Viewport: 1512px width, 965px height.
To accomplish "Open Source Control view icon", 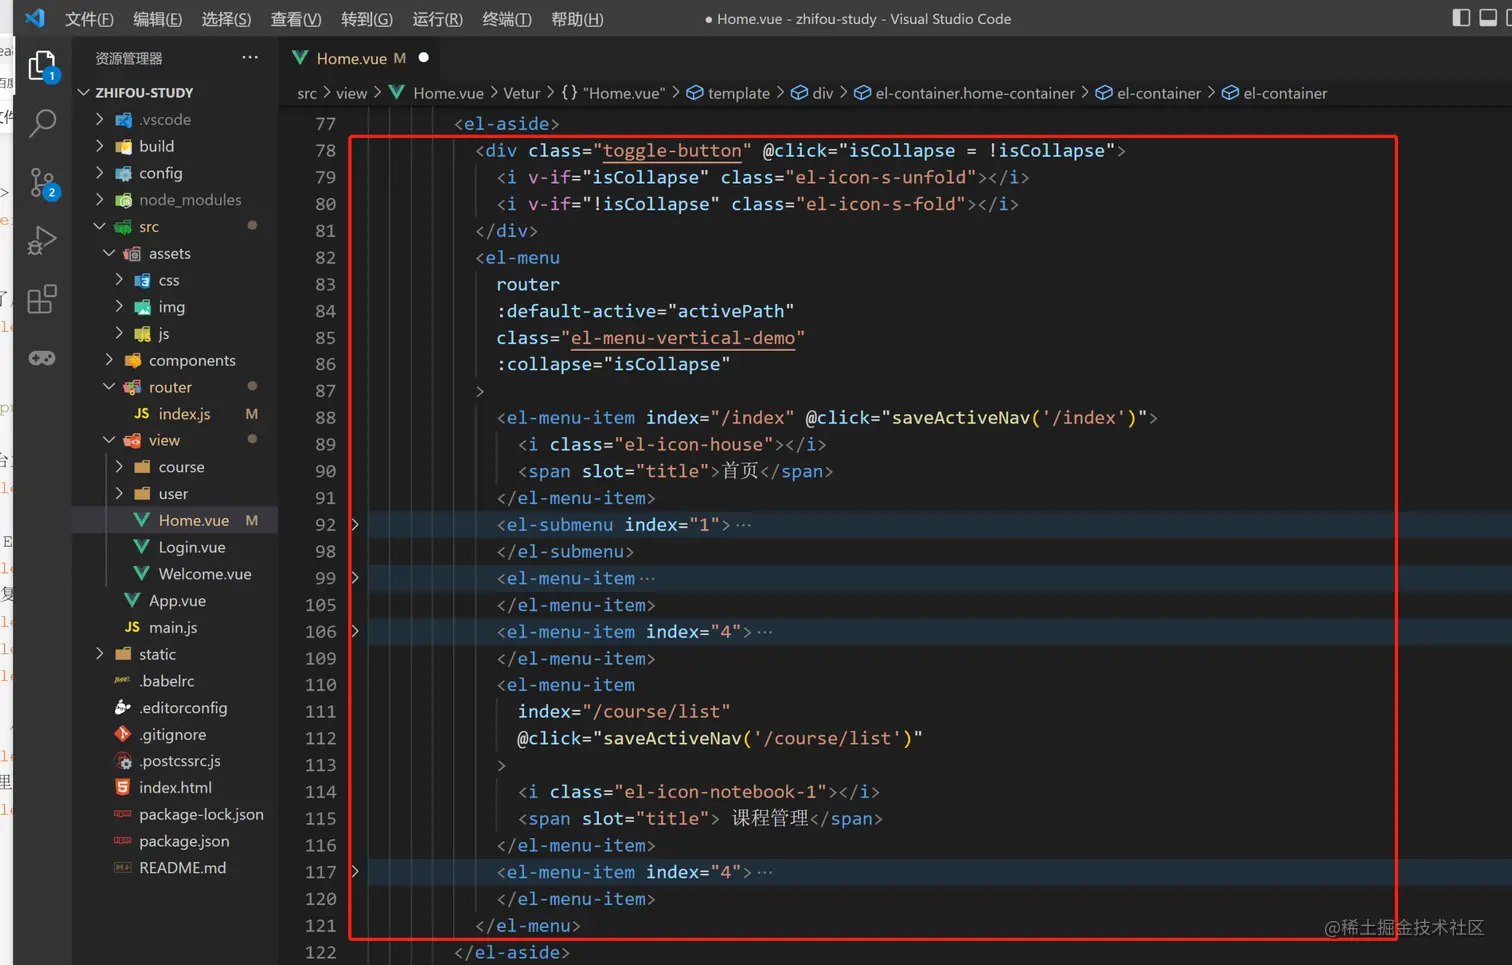I will pyautogui.click(x=42, y=183).
